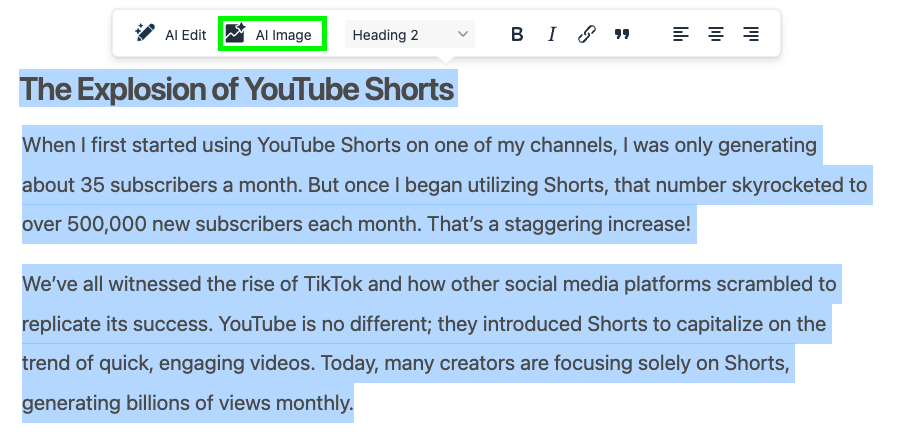Viewport: 905px width, 435px height.
Task: Click the text 'generating billions of views monthly.'
Action: coord(188,403)
